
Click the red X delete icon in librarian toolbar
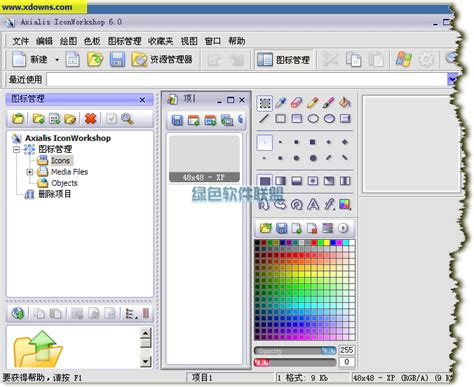(x=90, y=118)
